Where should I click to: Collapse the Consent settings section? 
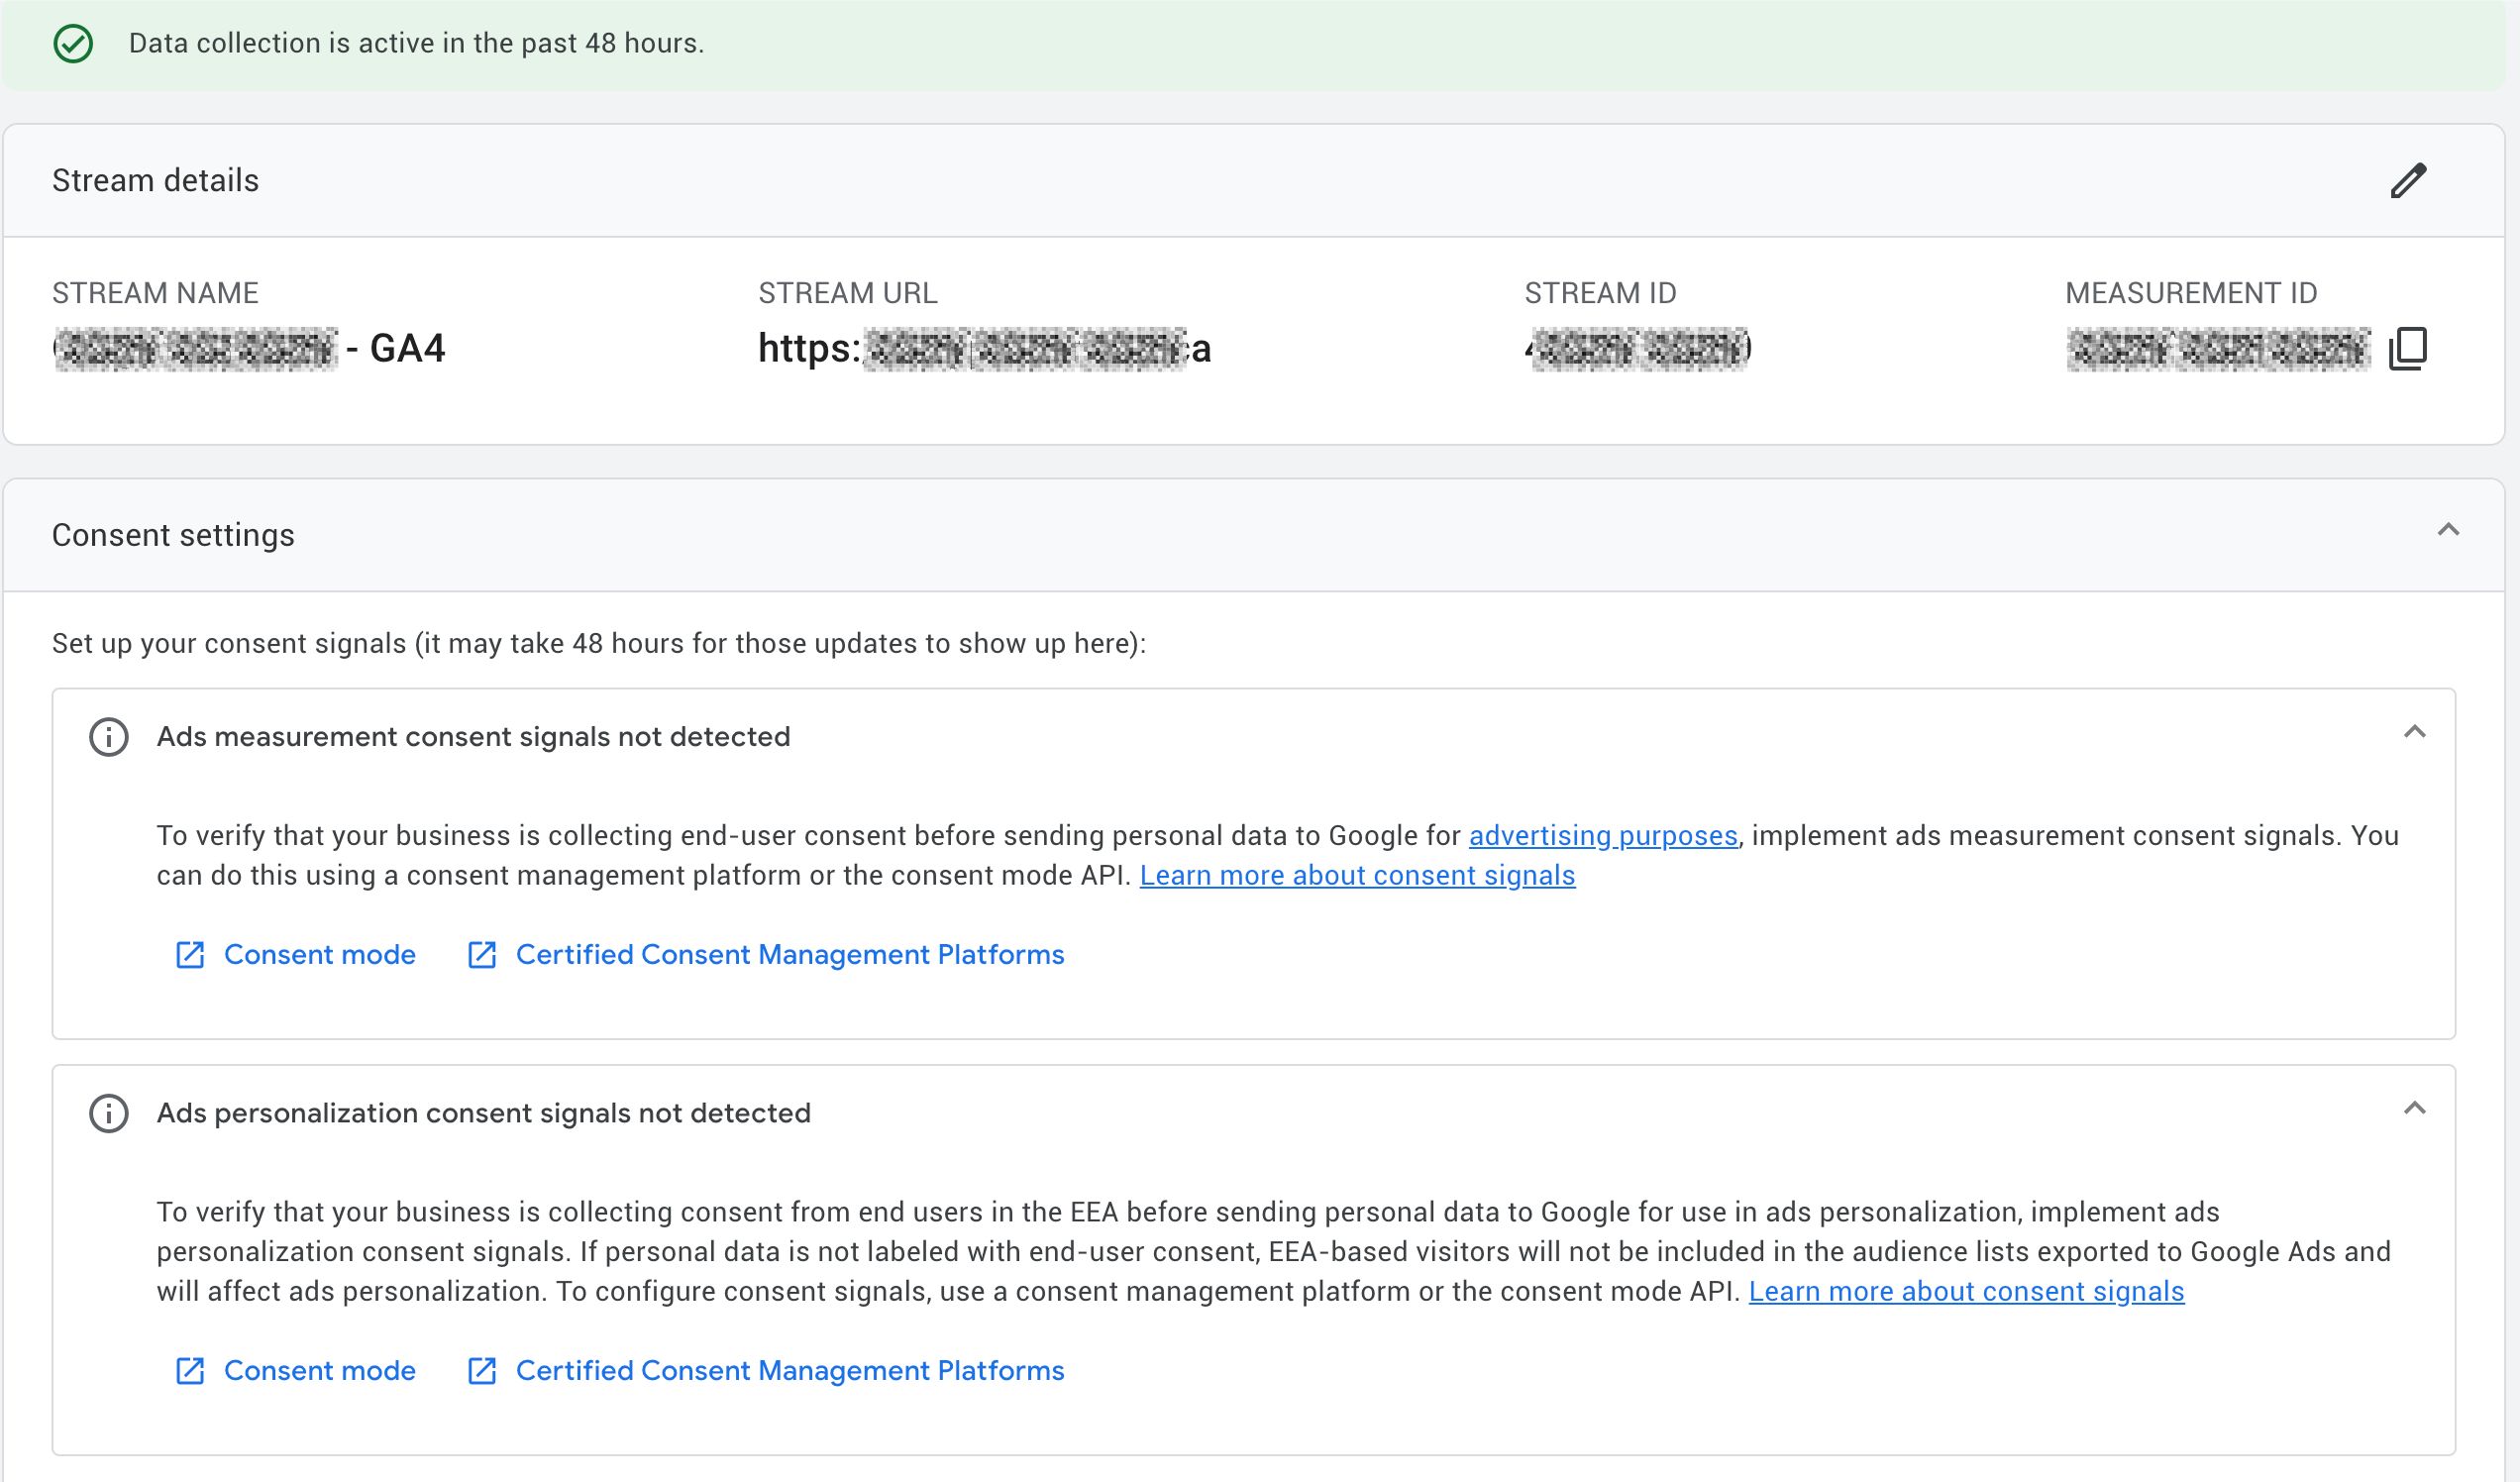(2448, 530)
